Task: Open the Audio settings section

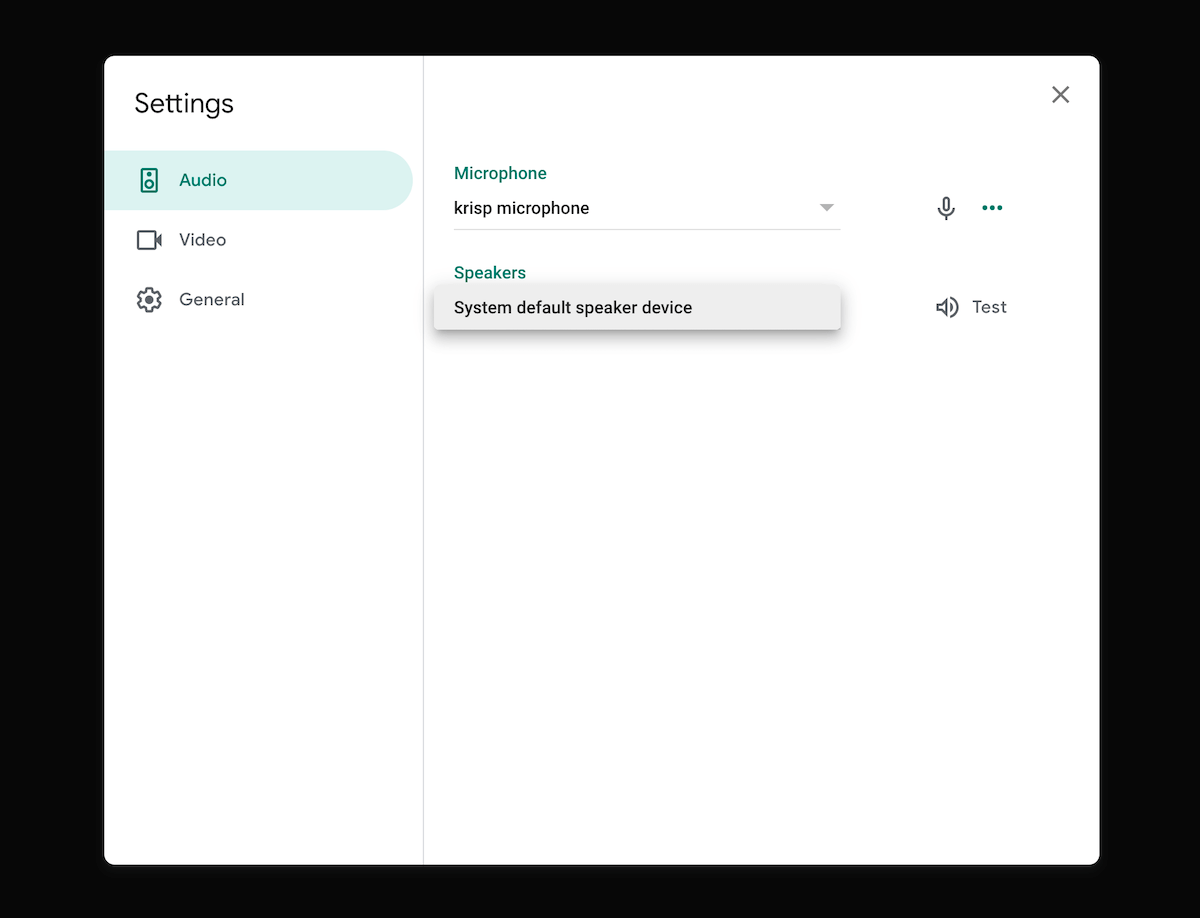Action: [x=203, y=180]
